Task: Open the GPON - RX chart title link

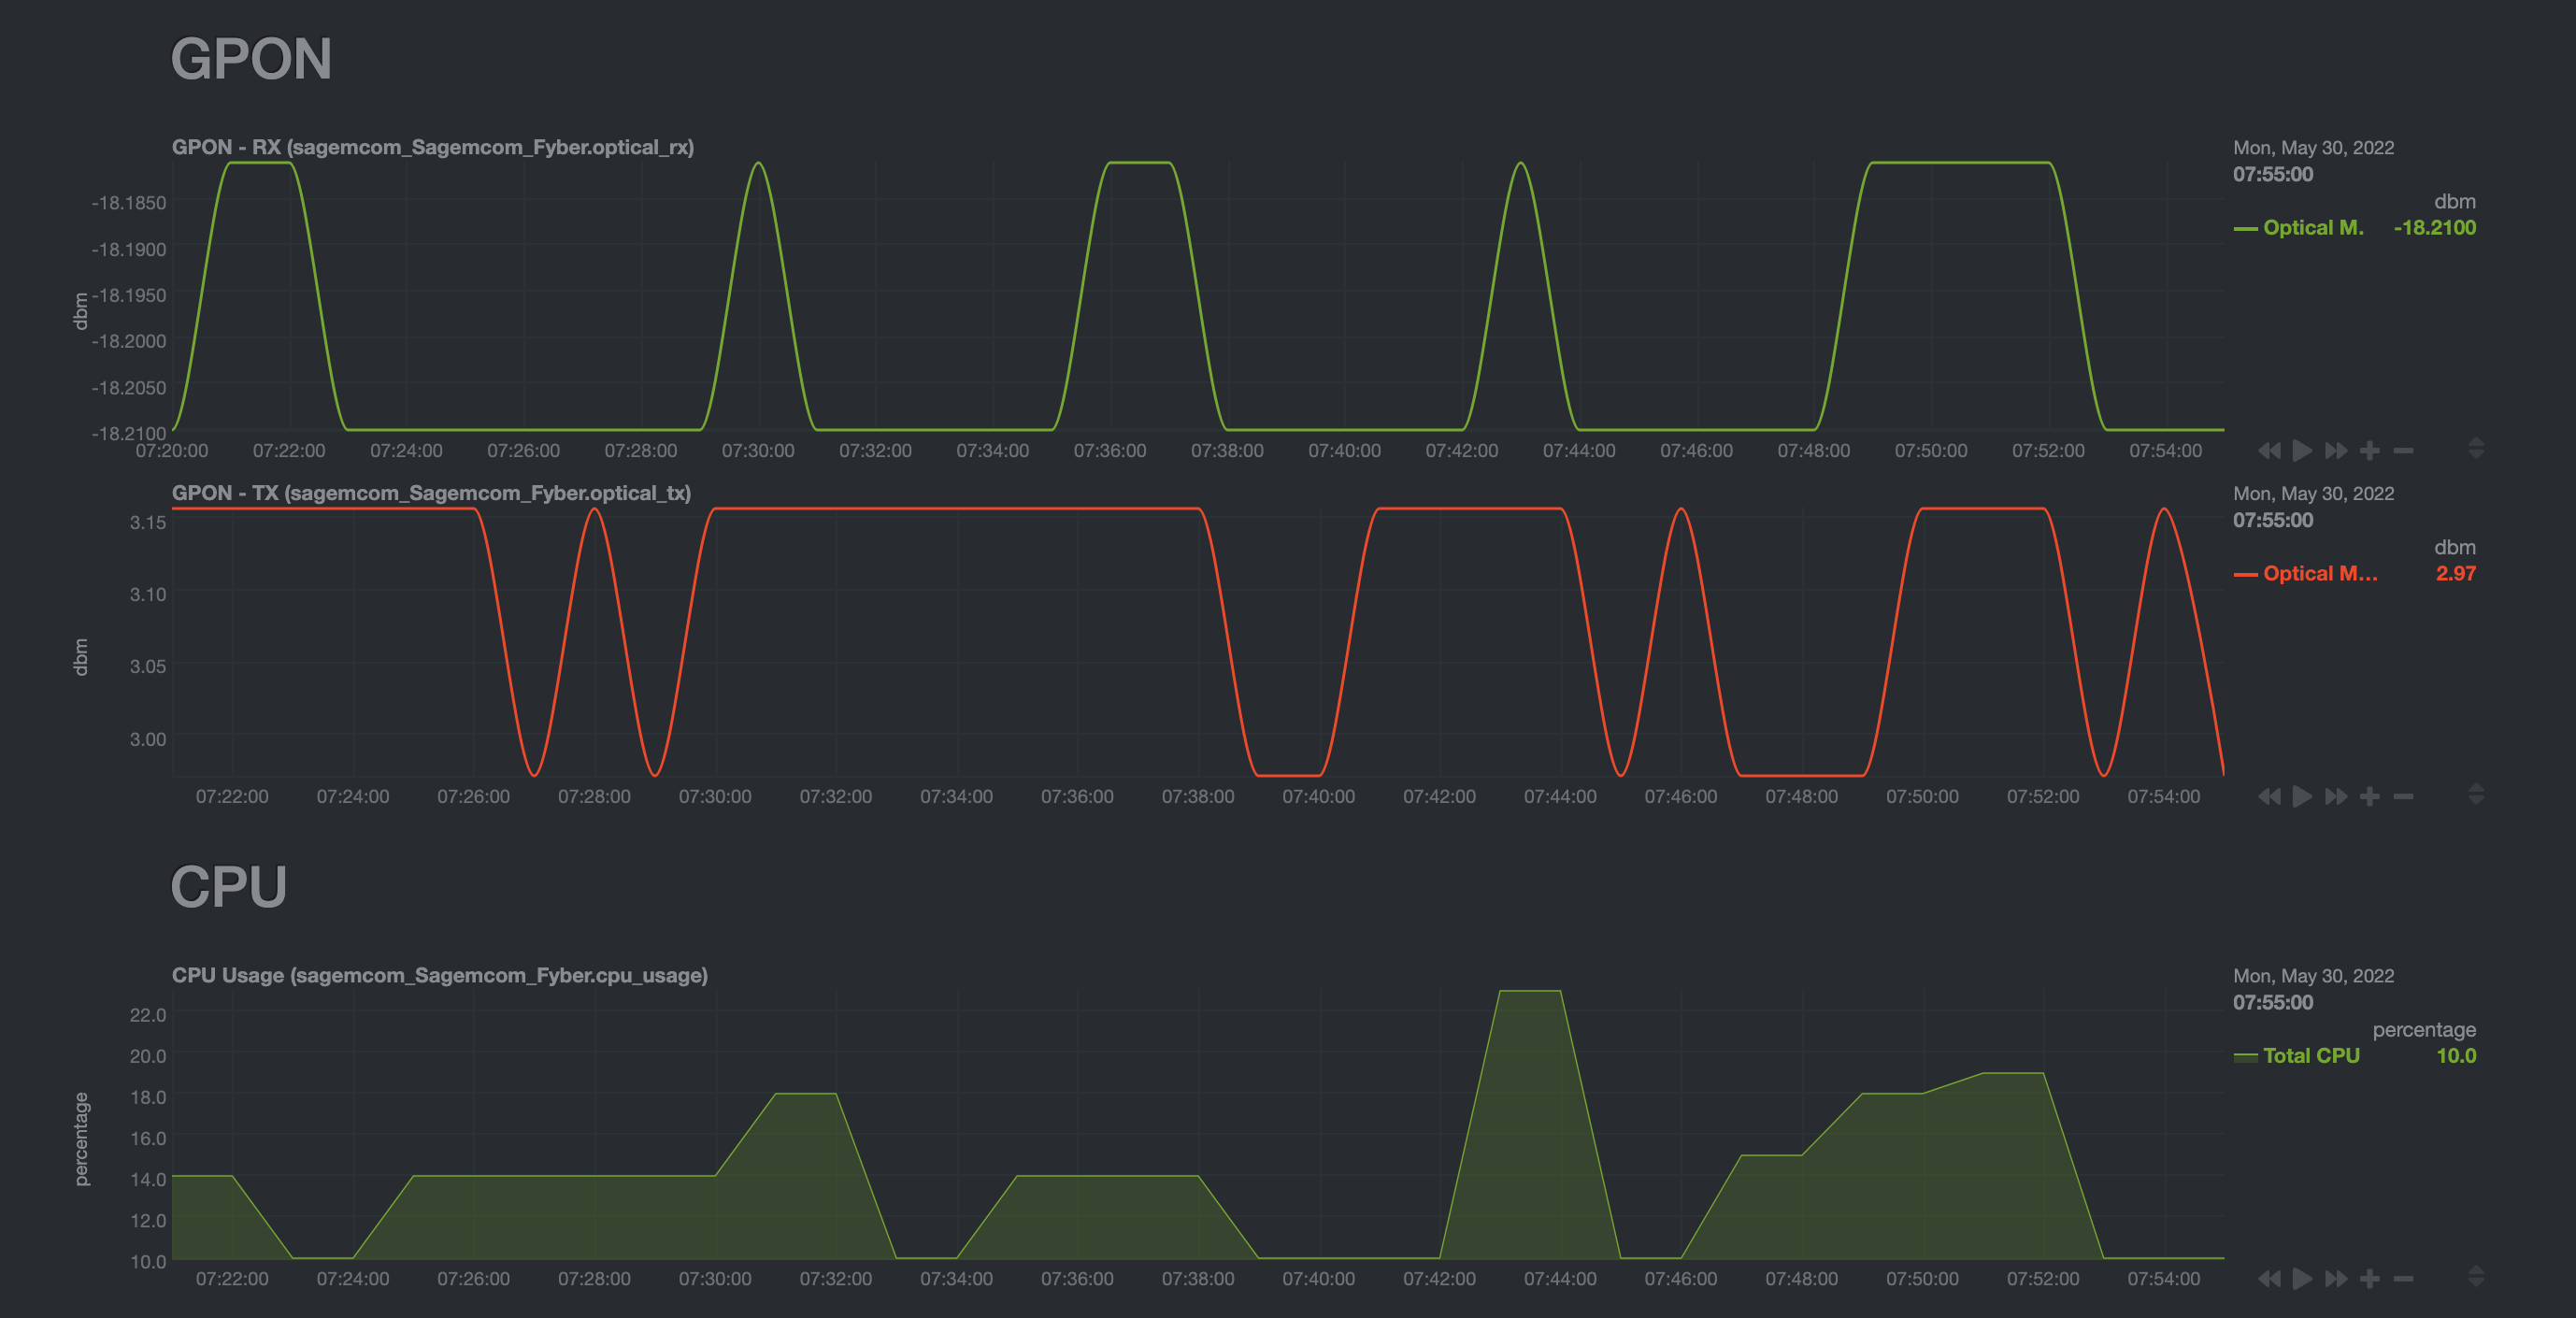Action: point(434,147)
